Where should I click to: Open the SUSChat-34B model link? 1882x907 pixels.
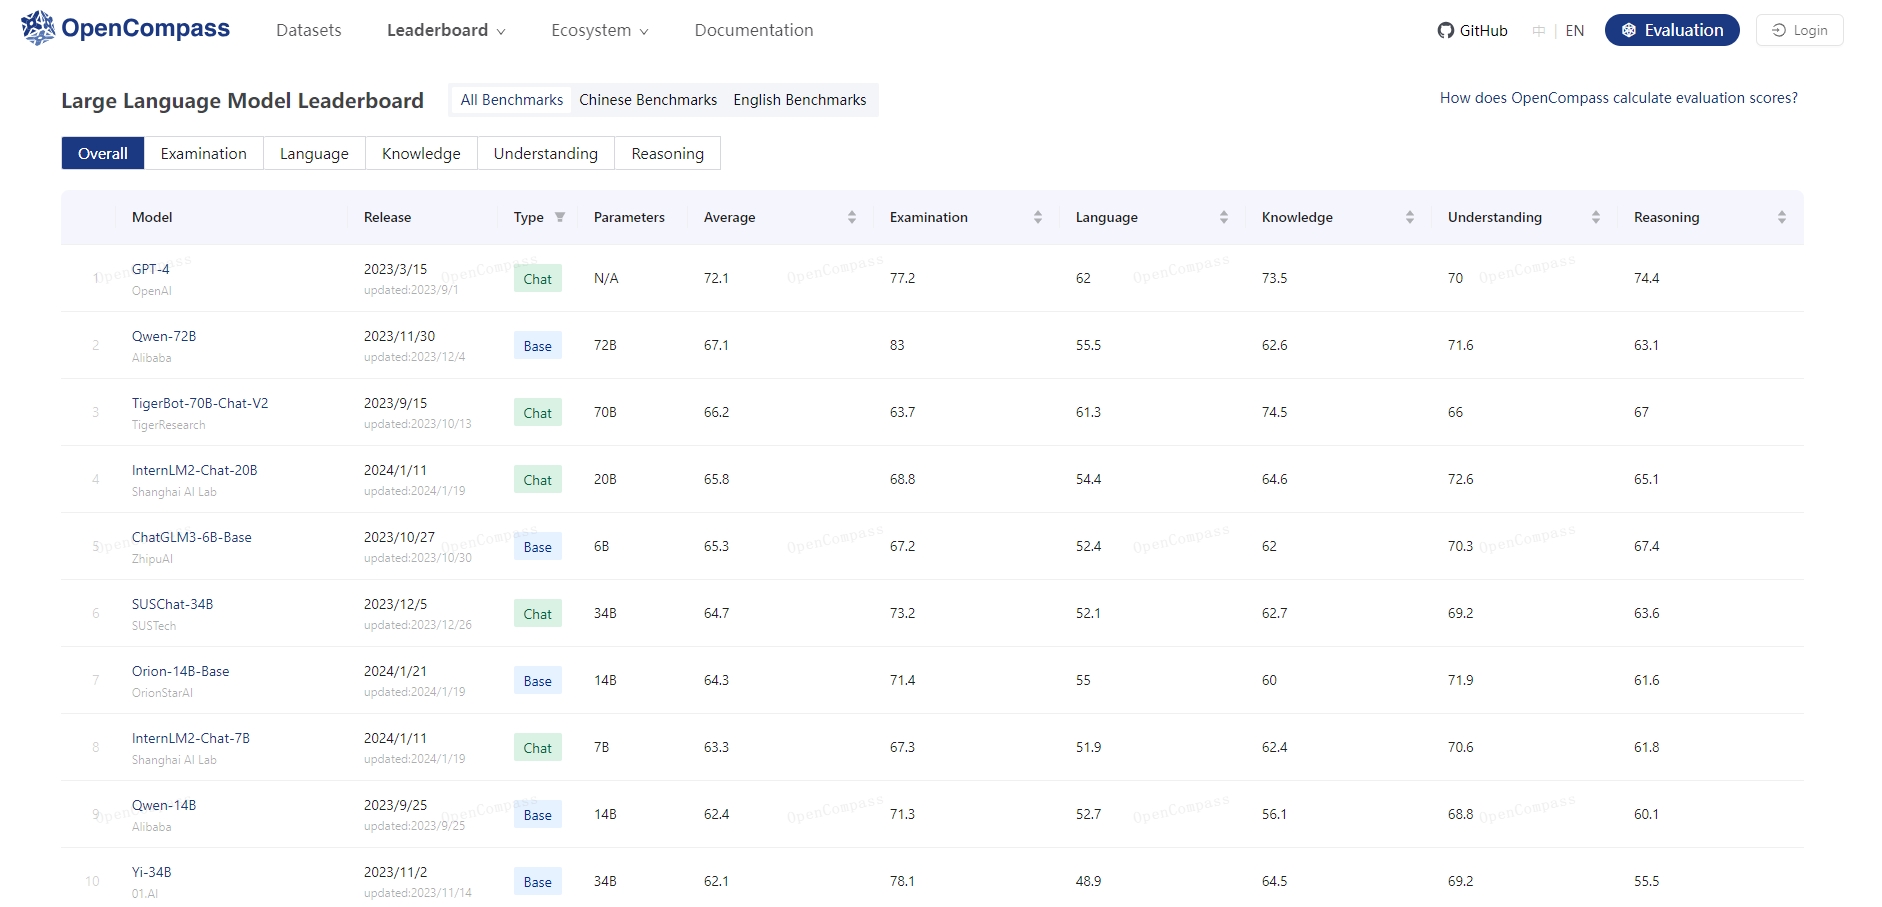coord(173,604)
